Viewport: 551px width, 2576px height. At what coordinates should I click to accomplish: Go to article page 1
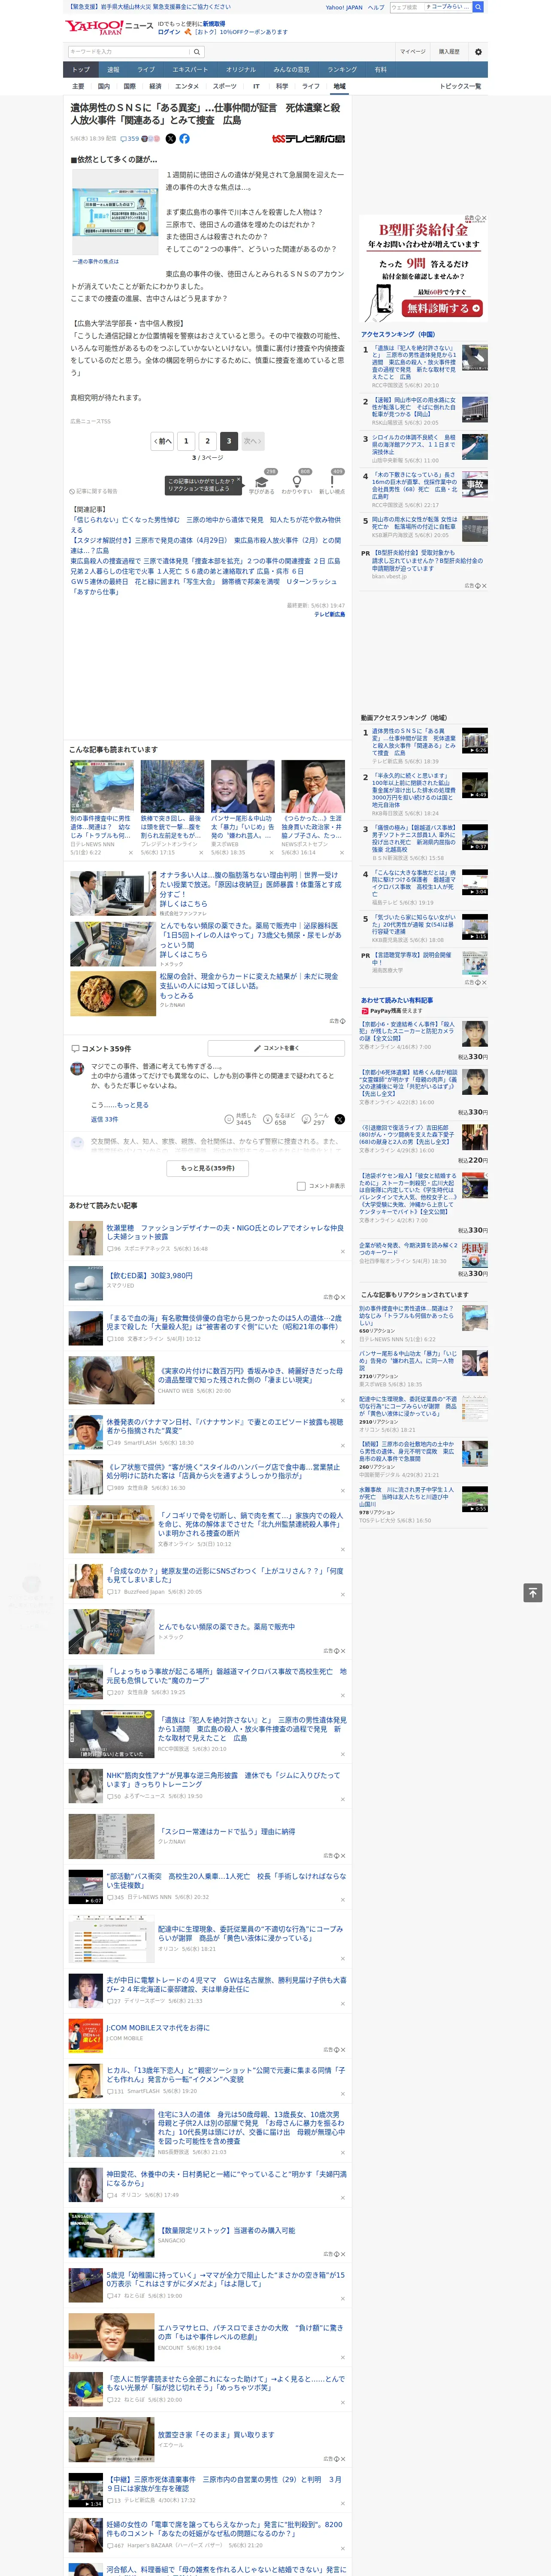tap(186, 441)
